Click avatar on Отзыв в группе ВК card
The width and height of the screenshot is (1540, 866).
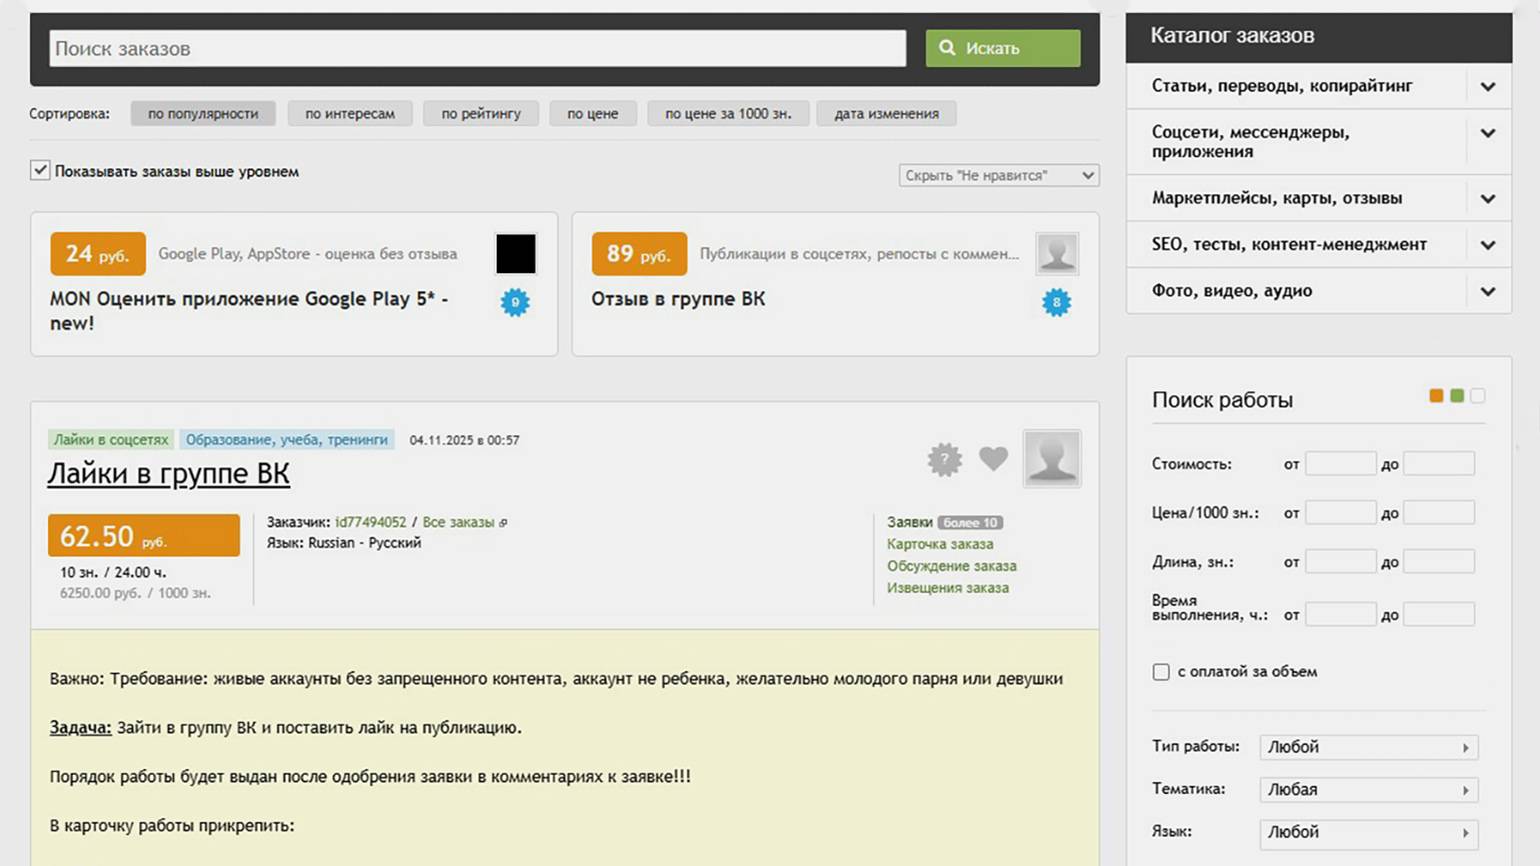pyautogui.click(x=1057, y=254)
